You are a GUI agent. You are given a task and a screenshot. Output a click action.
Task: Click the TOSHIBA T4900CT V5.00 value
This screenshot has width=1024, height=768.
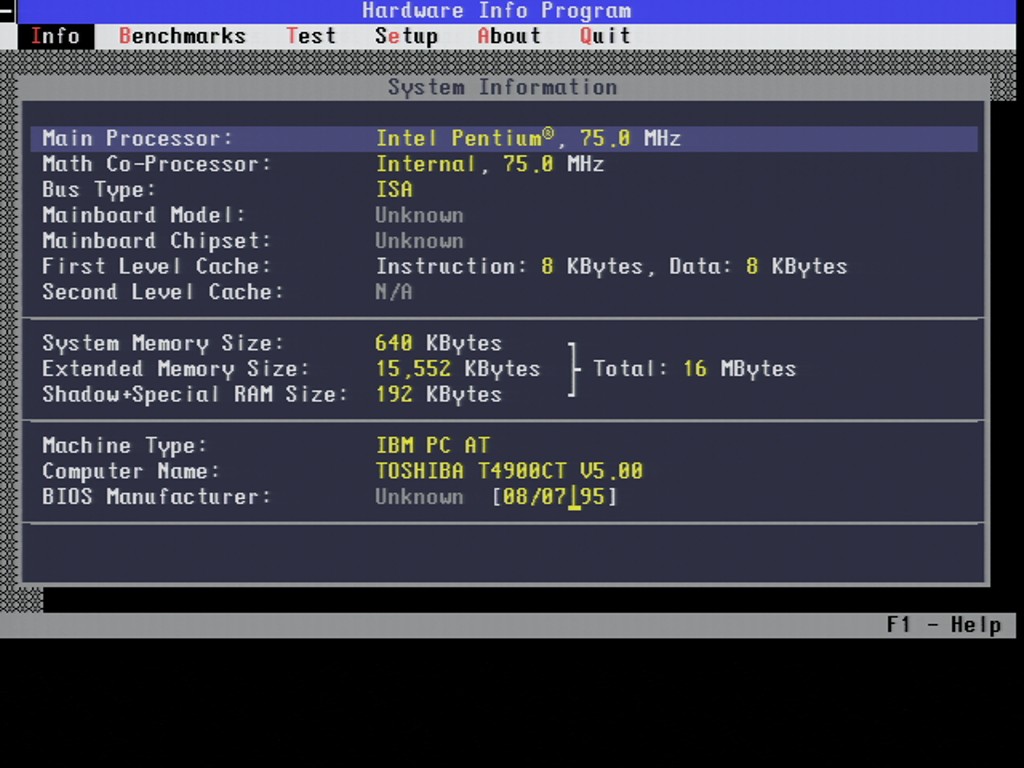(509, 471)
